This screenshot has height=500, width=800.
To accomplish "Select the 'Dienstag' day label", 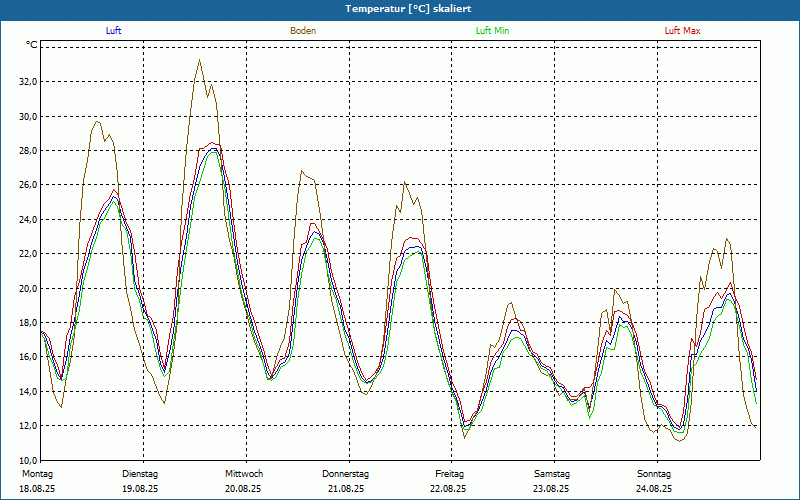I will tap(140, 474).
